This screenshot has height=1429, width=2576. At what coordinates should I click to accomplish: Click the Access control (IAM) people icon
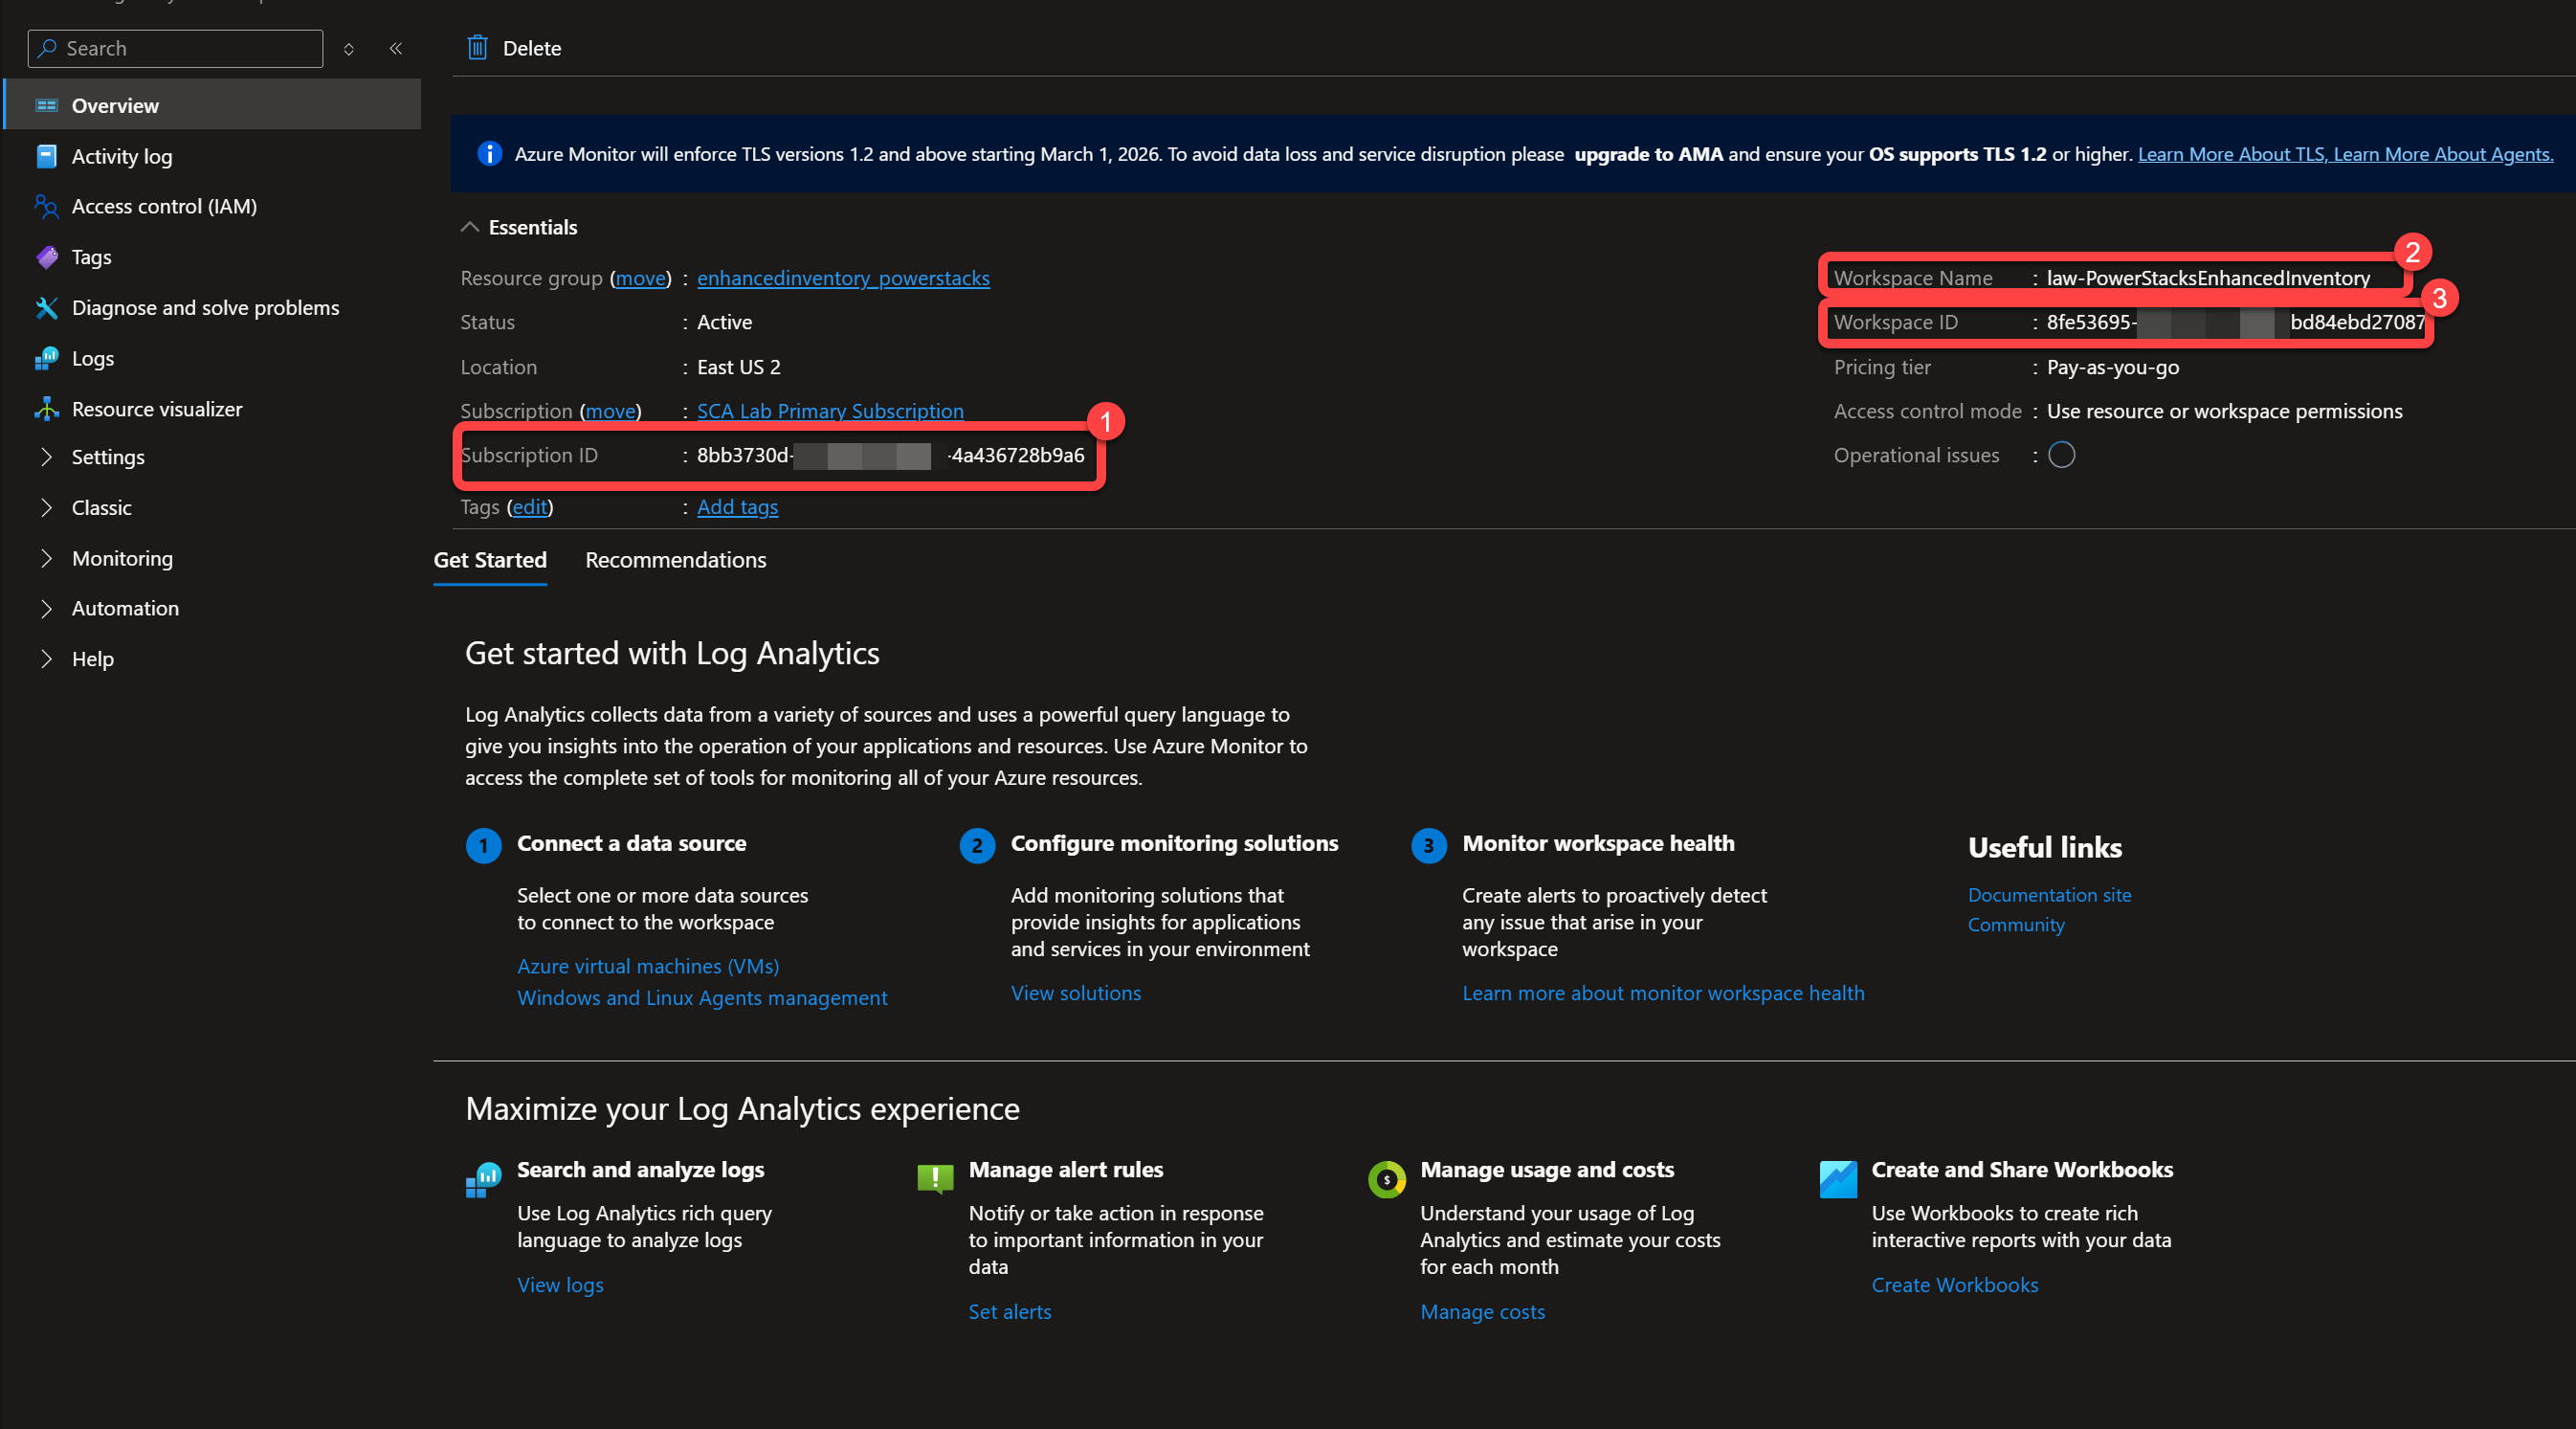click(x=46, y=206)
